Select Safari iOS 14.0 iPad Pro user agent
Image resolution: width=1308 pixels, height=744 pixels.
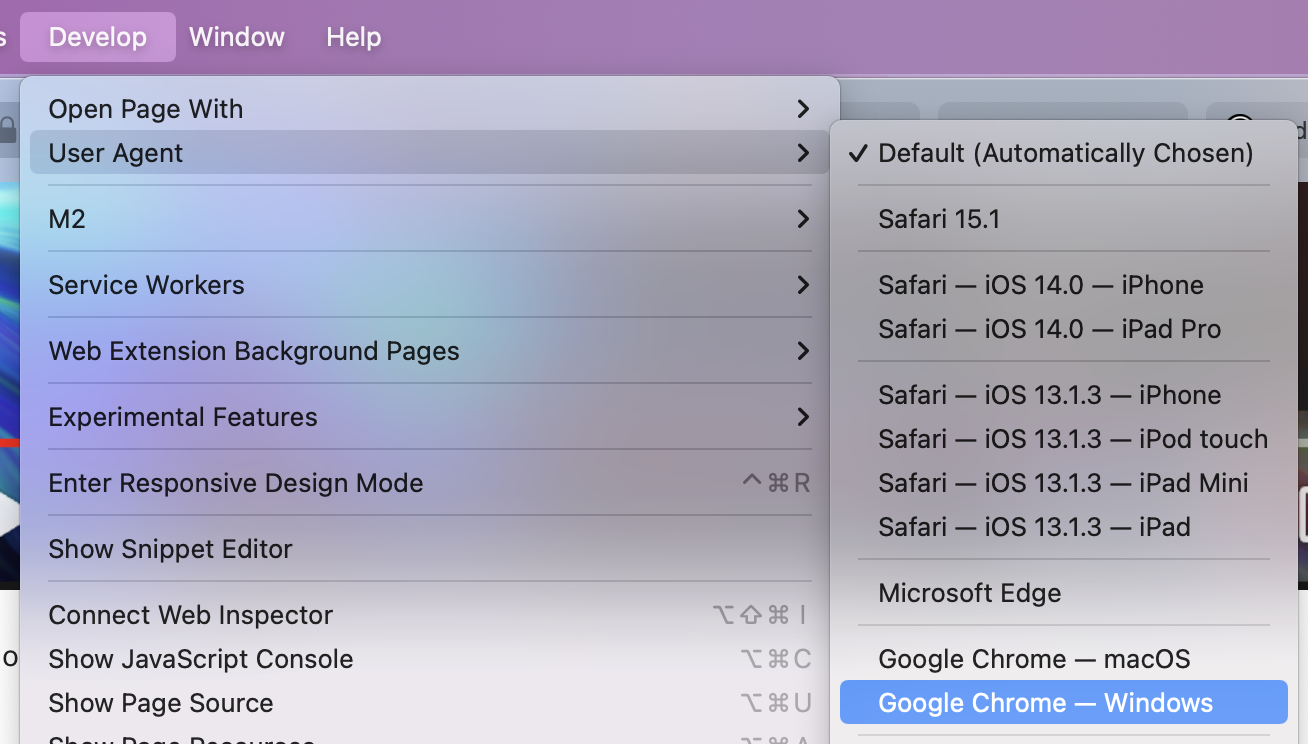tap(1064, 329)
